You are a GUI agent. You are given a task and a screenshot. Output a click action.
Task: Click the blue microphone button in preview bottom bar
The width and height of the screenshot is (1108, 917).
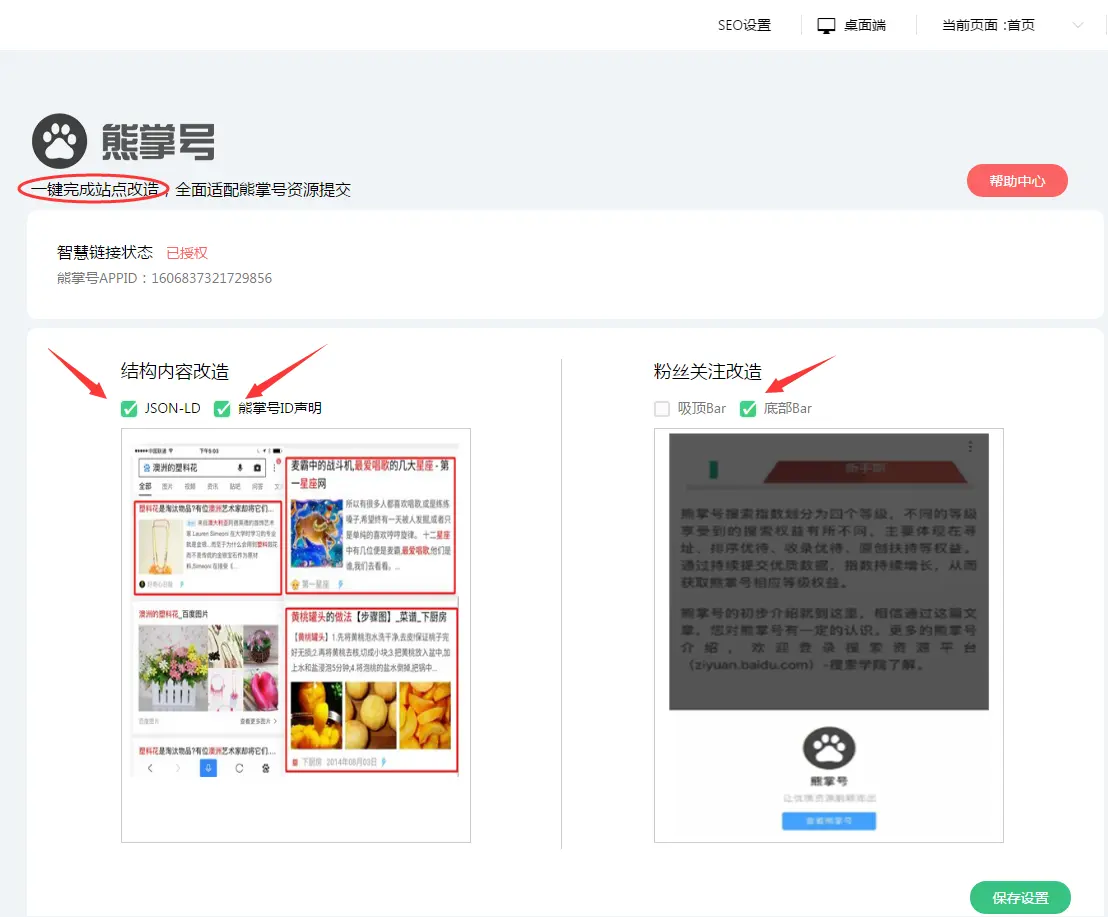pos(208,768)
